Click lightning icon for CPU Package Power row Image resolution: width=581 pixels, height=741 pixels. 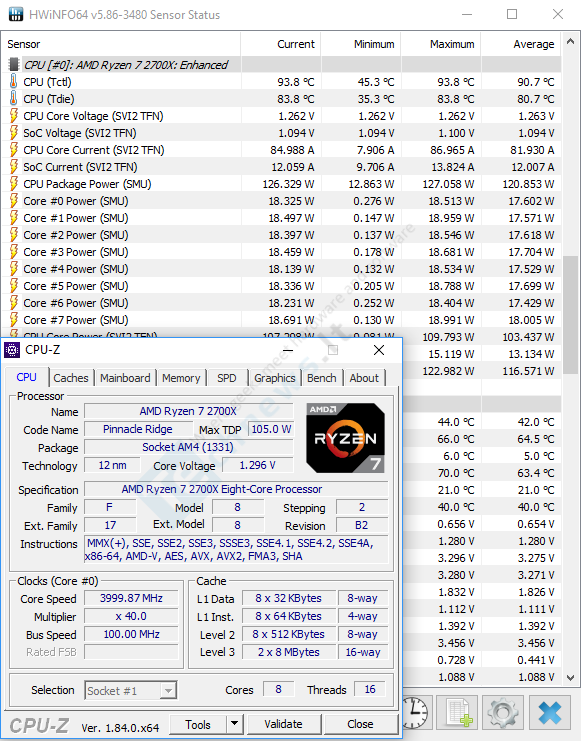[14, 183]
